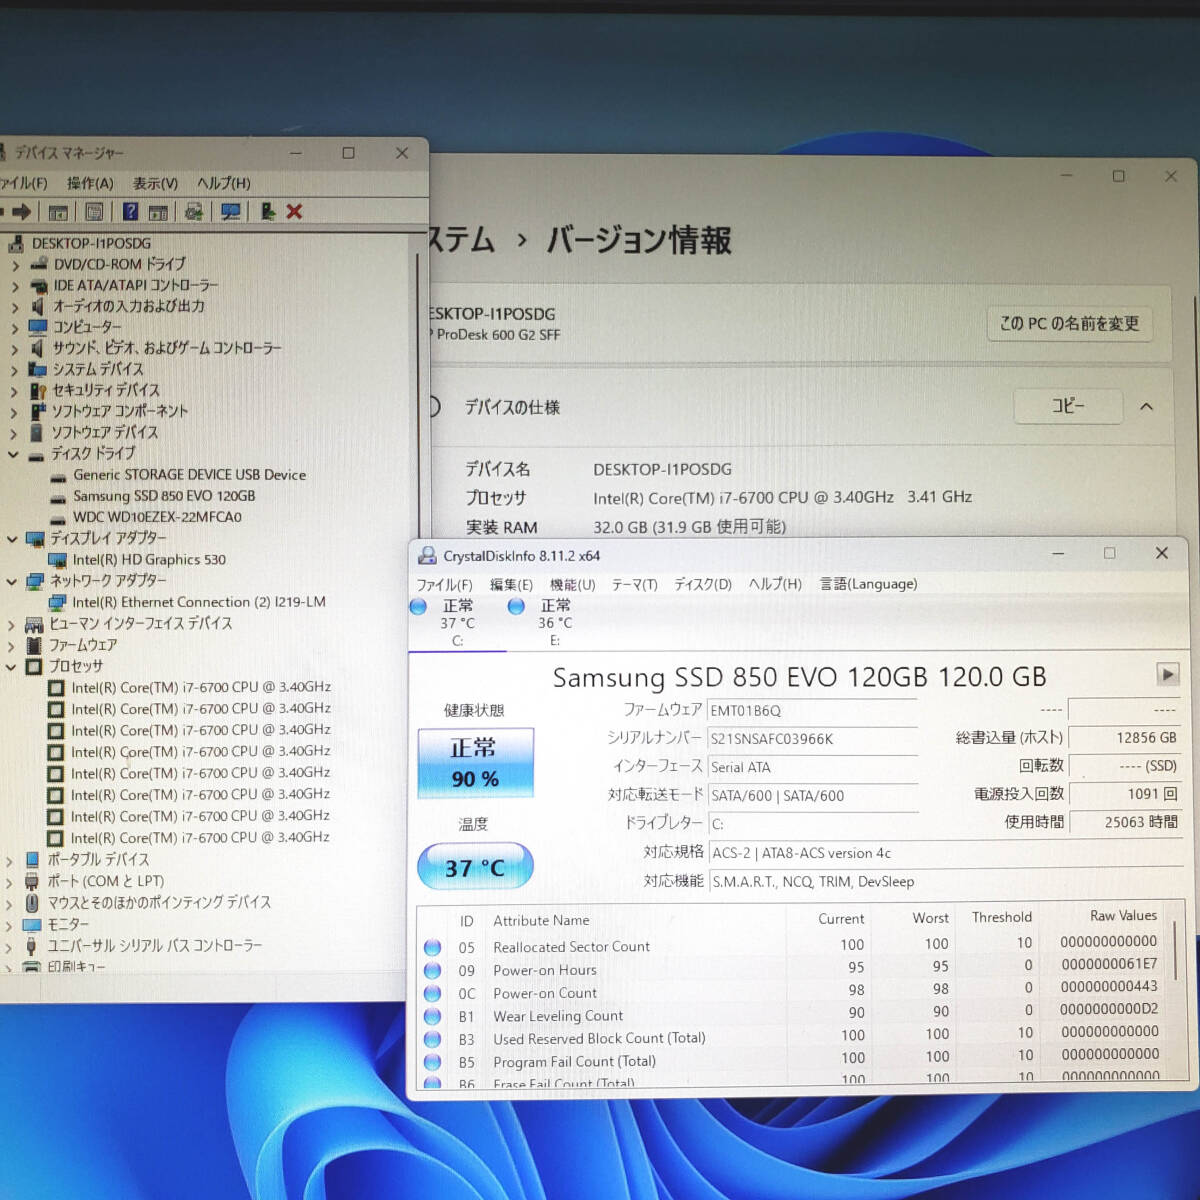1200x1200 pixels.
Task: Select the drive E: status circle at 36 °C
Action: click(x=516, y=606)
